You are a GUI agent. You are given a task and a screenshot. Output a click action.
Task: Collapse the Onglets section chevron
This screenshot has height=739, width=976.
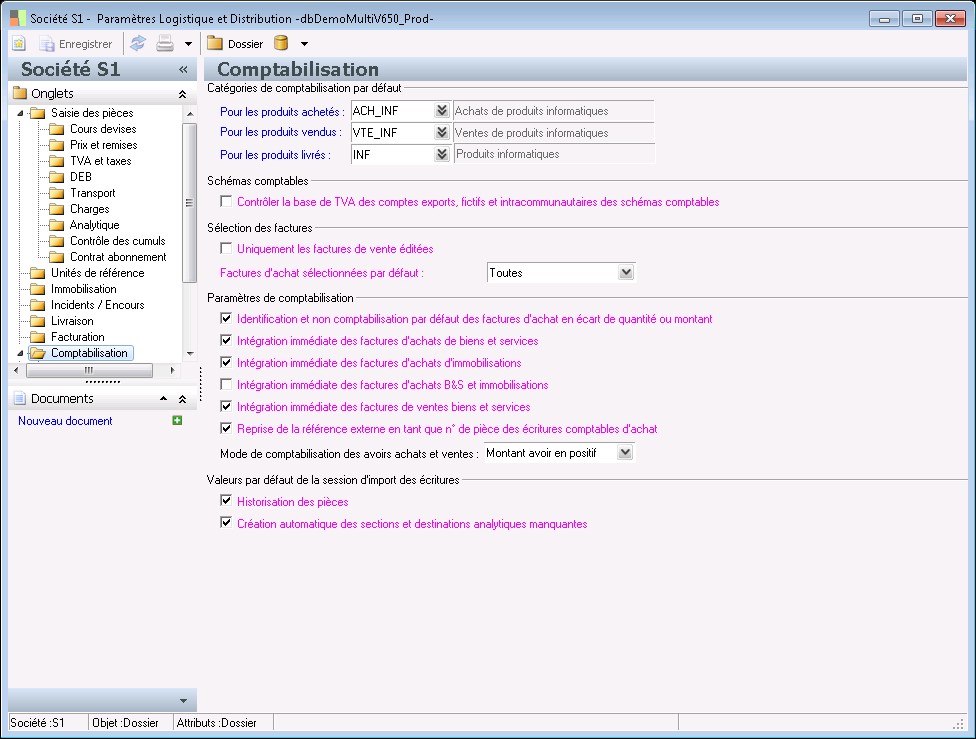pos(182,94)
